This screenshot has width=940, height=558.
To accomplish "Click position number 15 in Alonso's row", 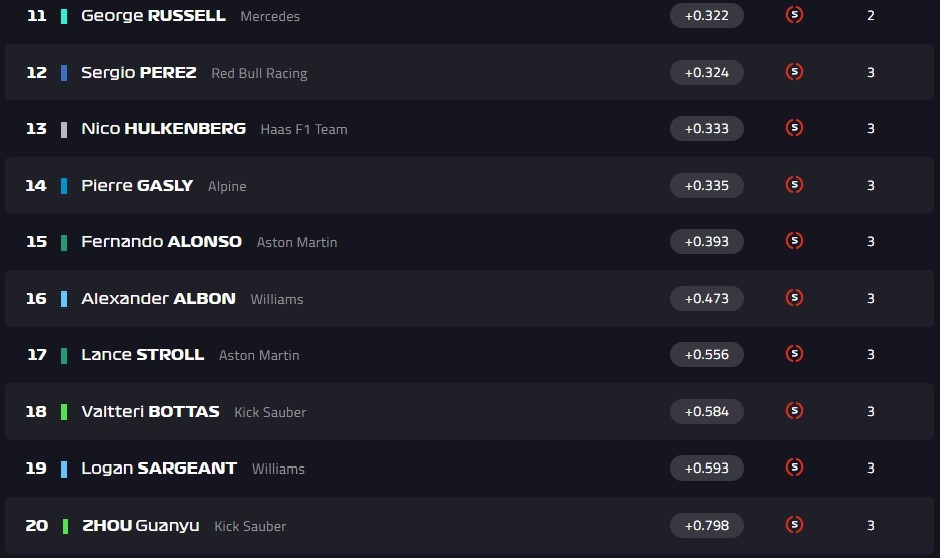I will pyautogui.click(x=36, y=242).
